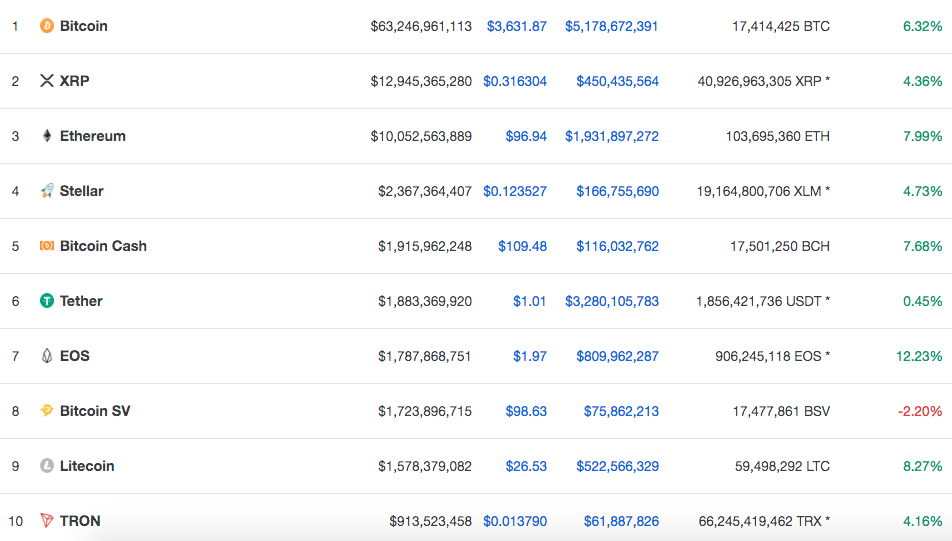Click Bitcoin Cash price $109.48
Viewport: 952px width, 541px height.
point(523,247)
